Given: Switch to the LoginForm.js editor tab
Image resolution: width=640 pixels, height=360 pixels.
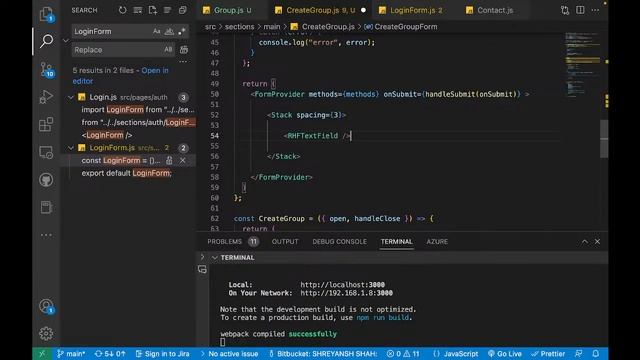Looking at the screenshot, I should [x=416, y=10].
